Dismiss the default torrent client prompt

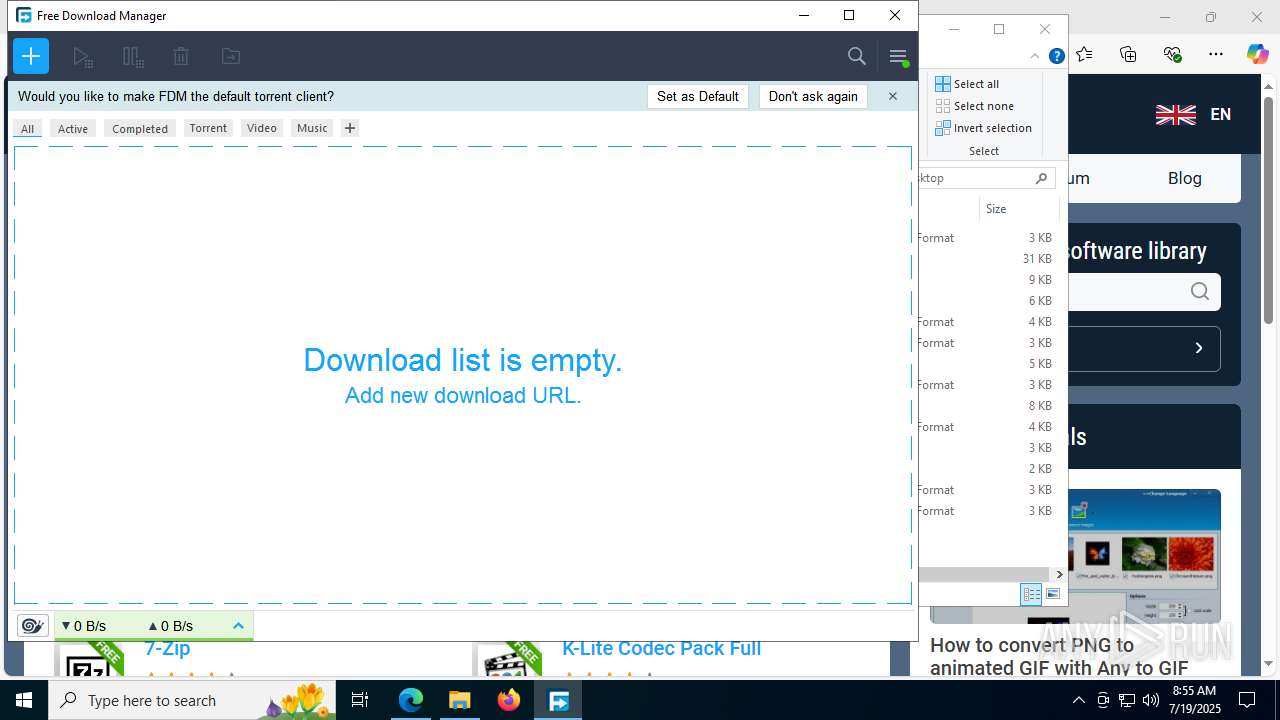893,96
